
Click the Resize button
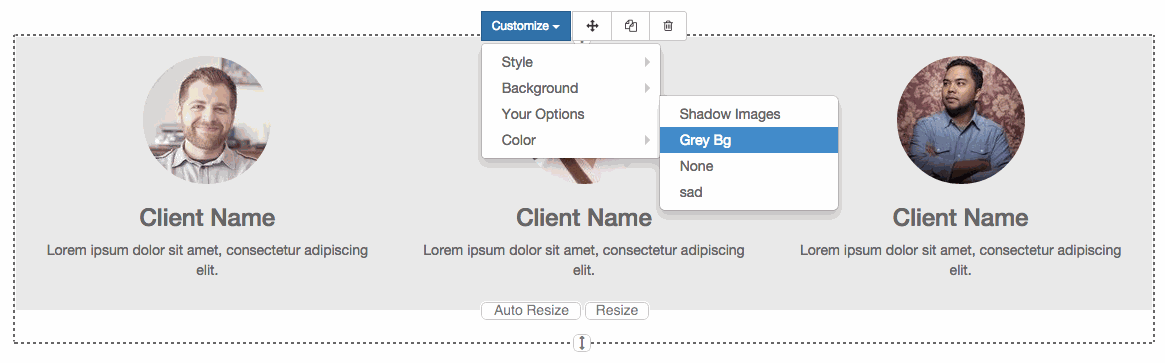pyautogui.click(x=617, y=310)
